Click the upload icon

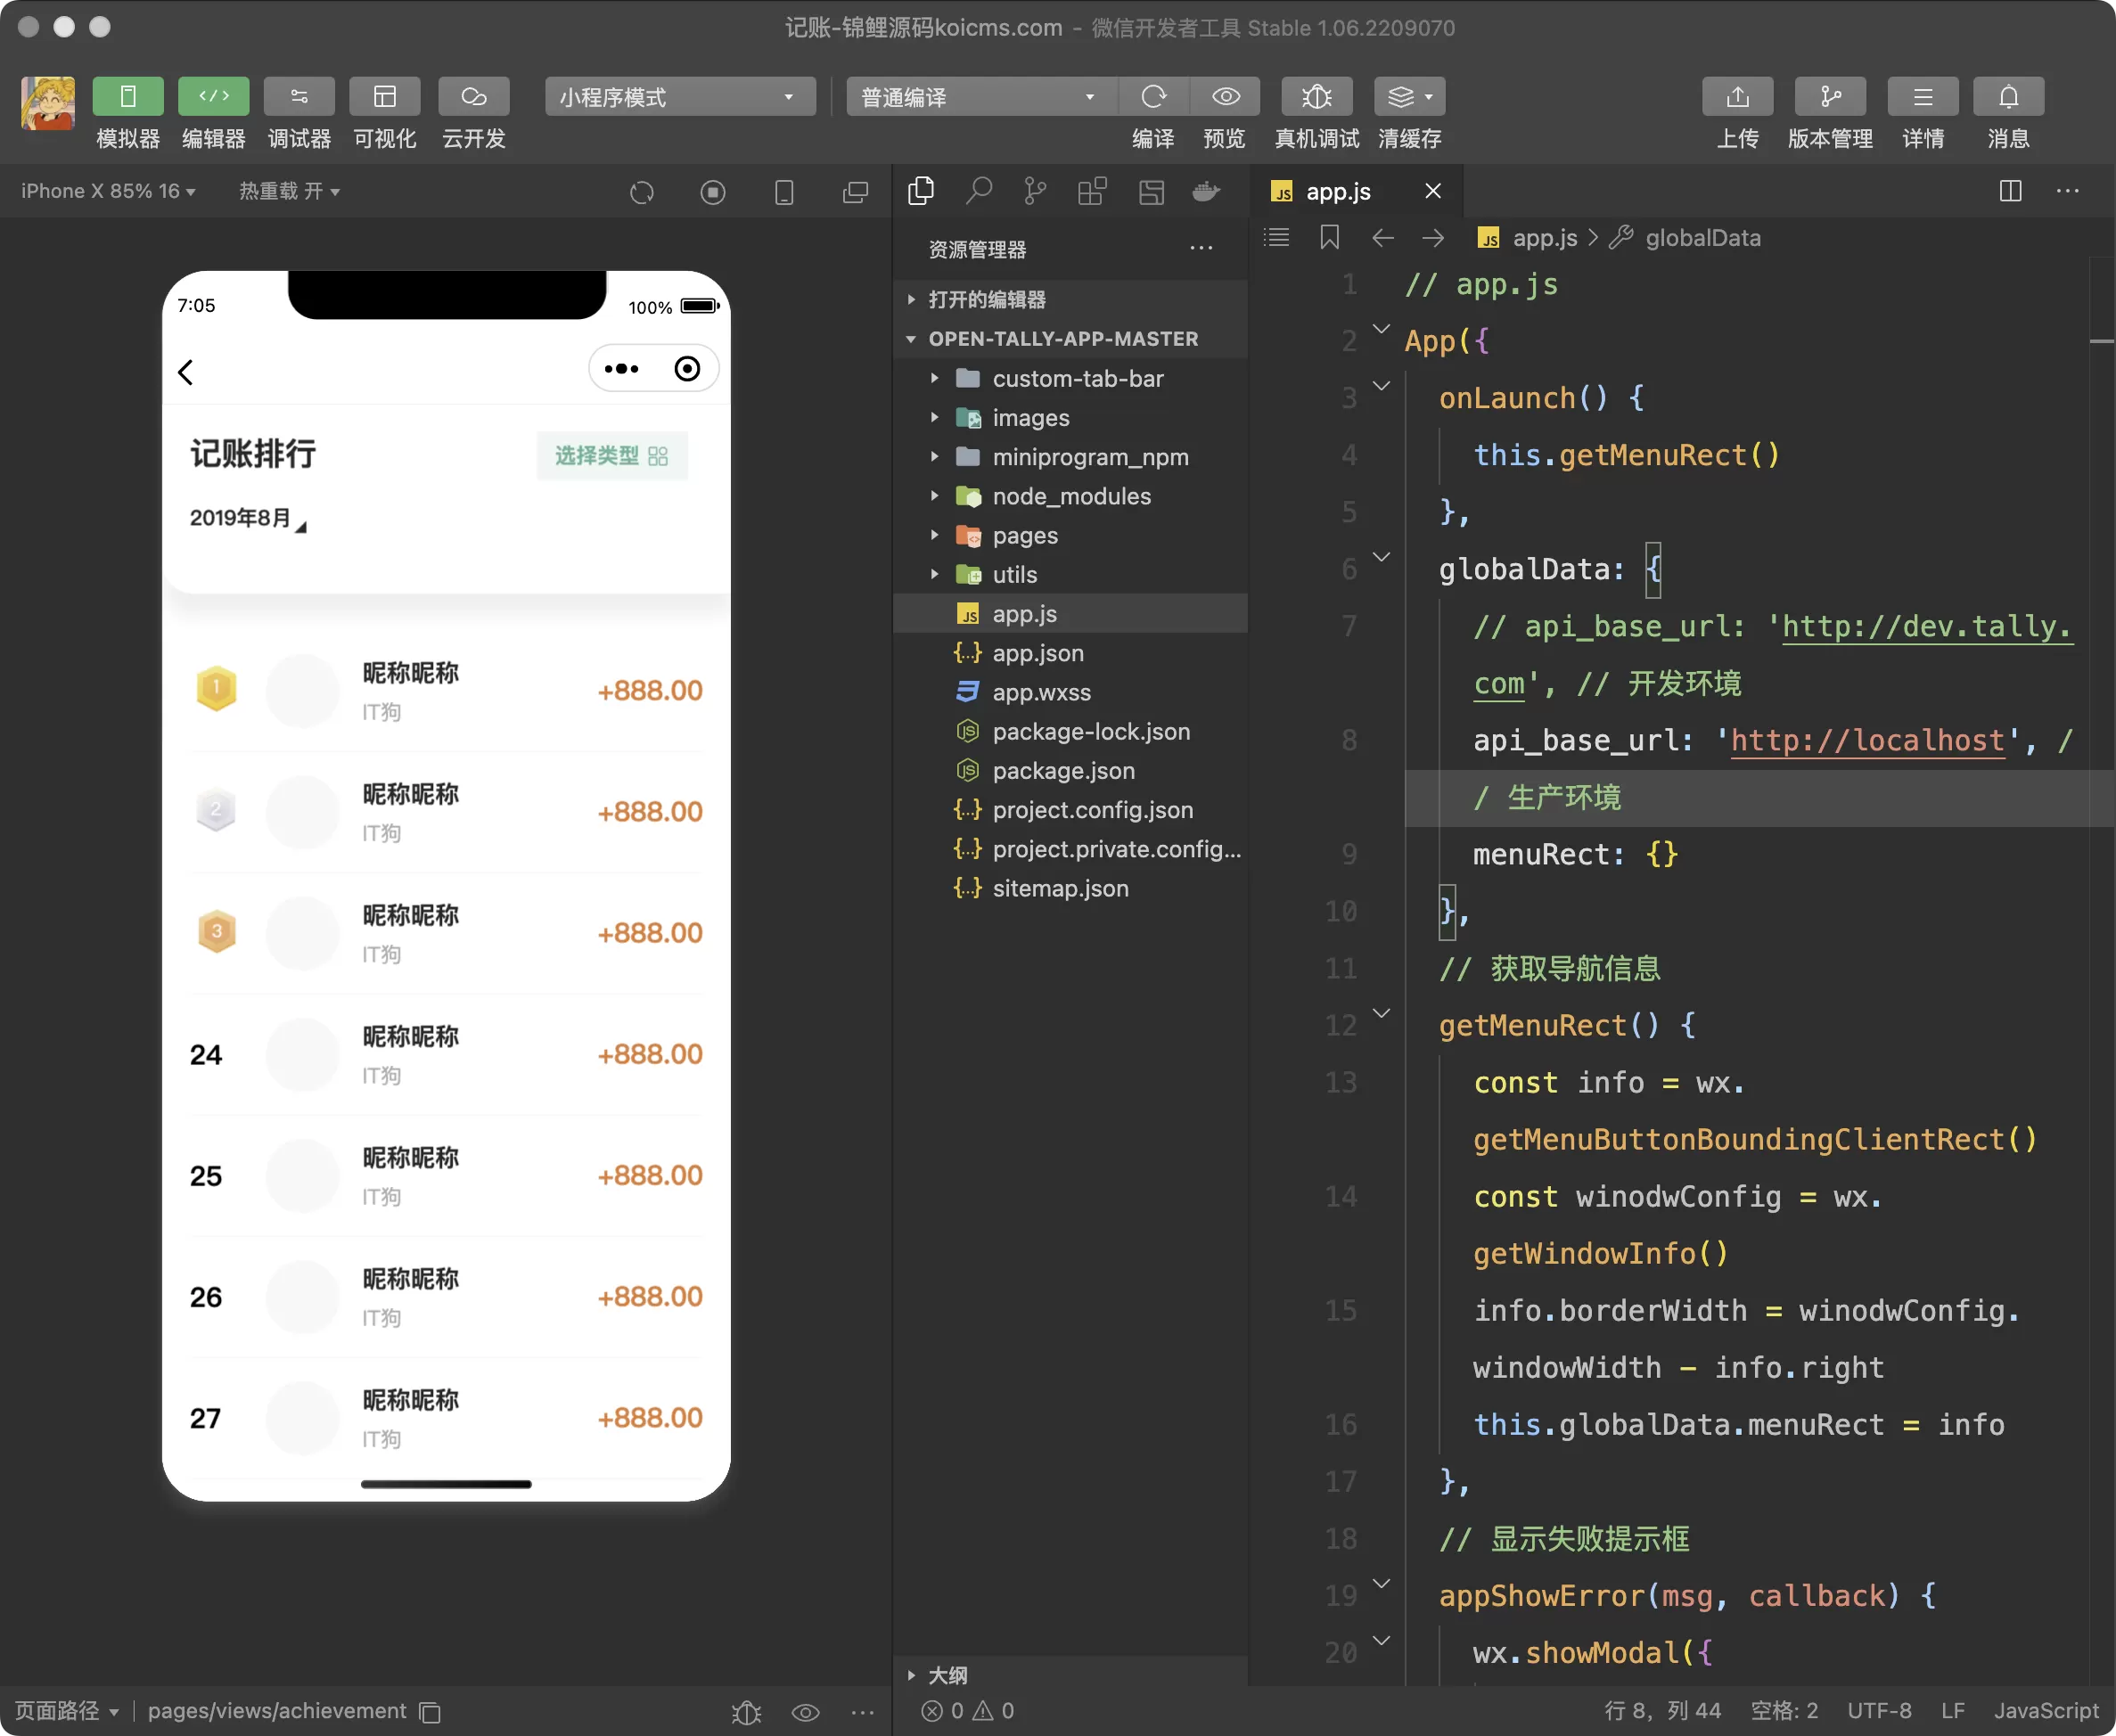[x=1737, y=97]
